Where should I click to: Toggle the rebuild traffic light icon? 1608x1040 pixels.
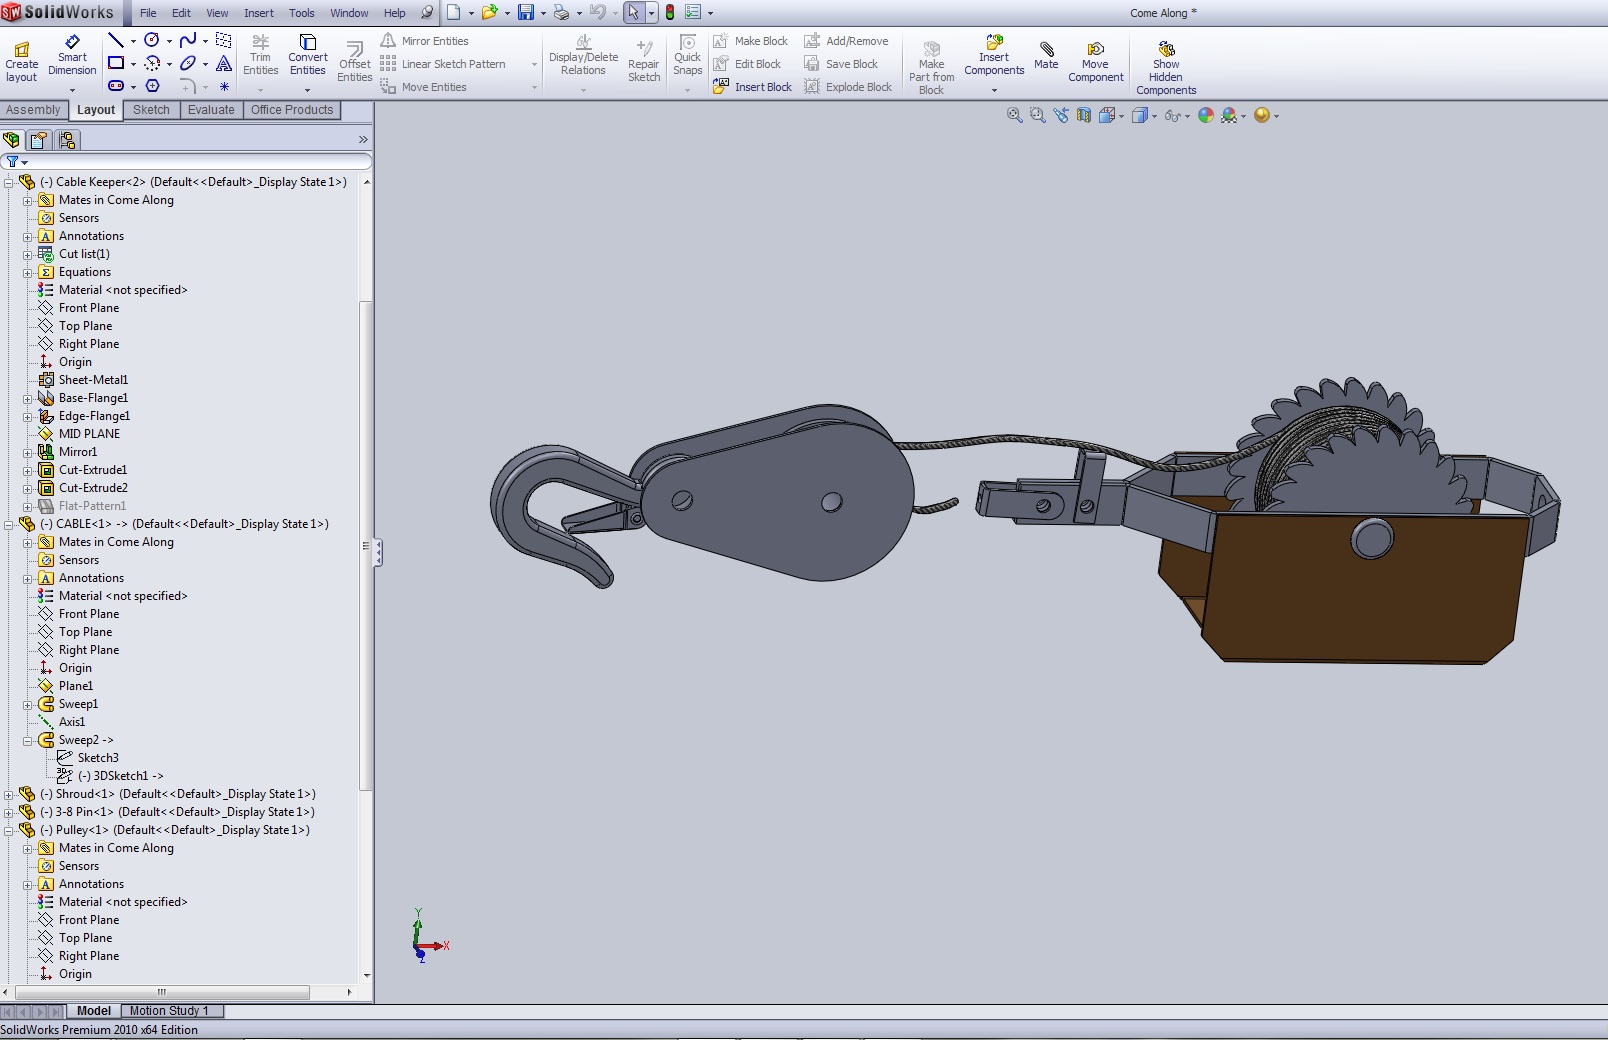(670, 13)
